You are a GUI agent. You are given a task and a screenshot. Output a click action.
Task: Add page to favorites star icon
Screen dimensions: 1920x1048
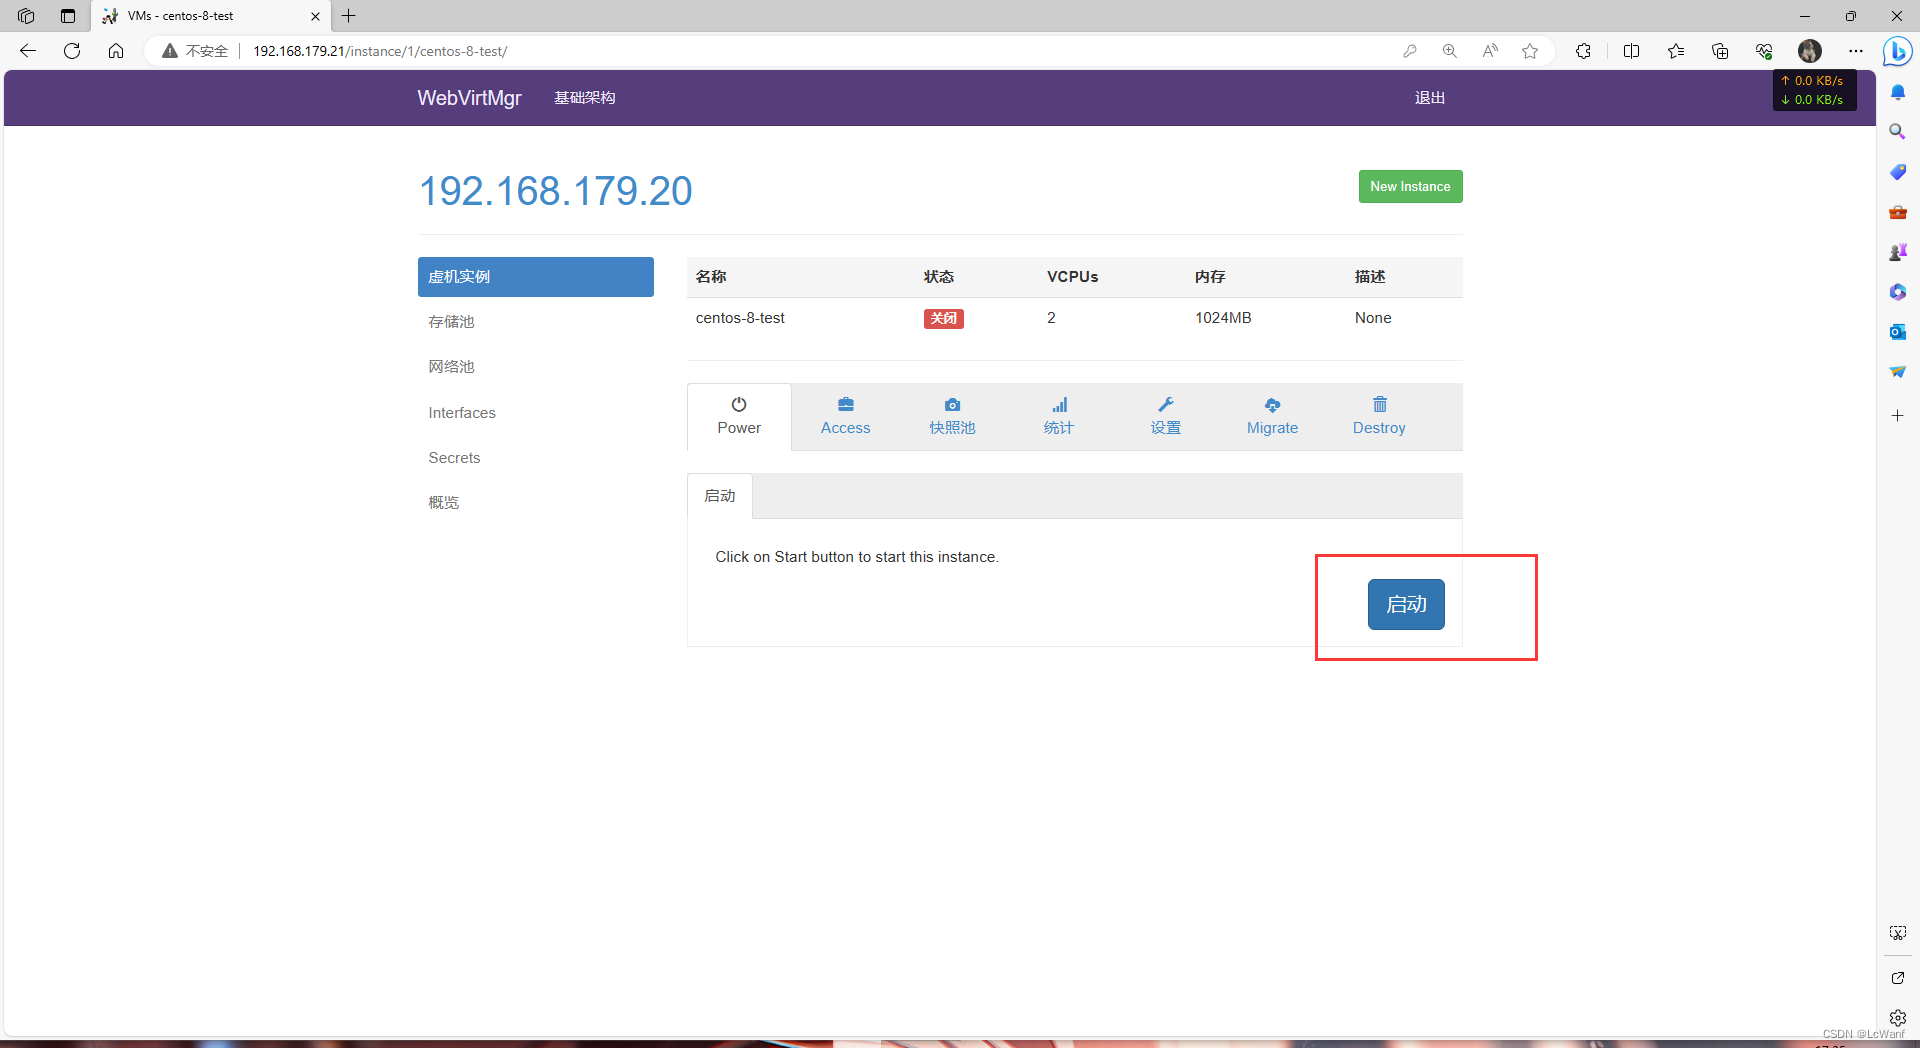tap(1530, 51)
